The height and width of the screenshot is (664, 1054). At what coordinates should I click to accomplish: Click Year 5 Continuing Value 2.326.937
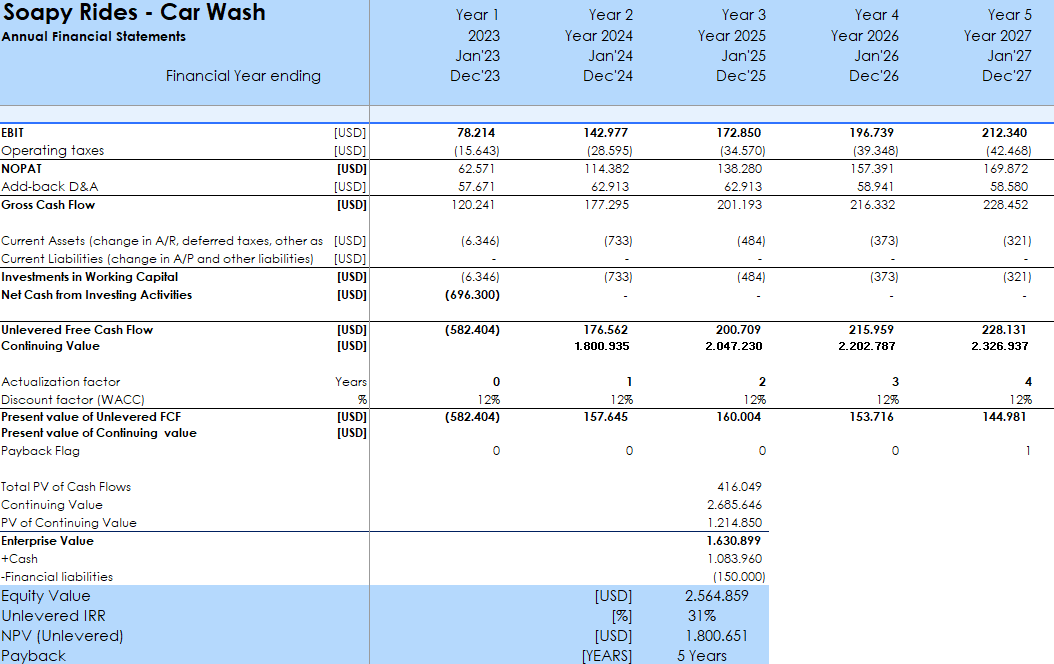click(x=1002, y=346)
